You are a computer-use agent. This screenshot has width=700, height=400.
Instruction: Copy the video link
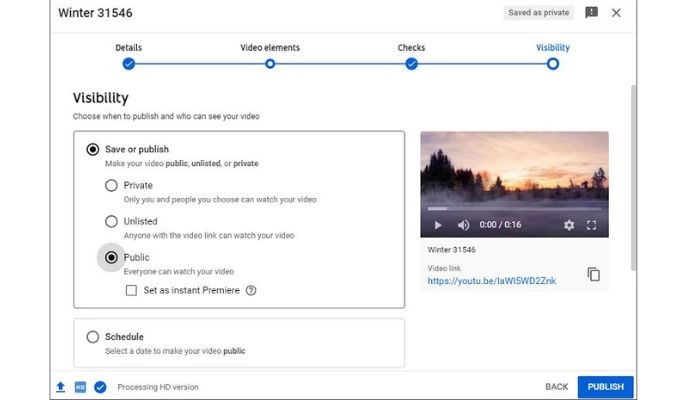593,274
